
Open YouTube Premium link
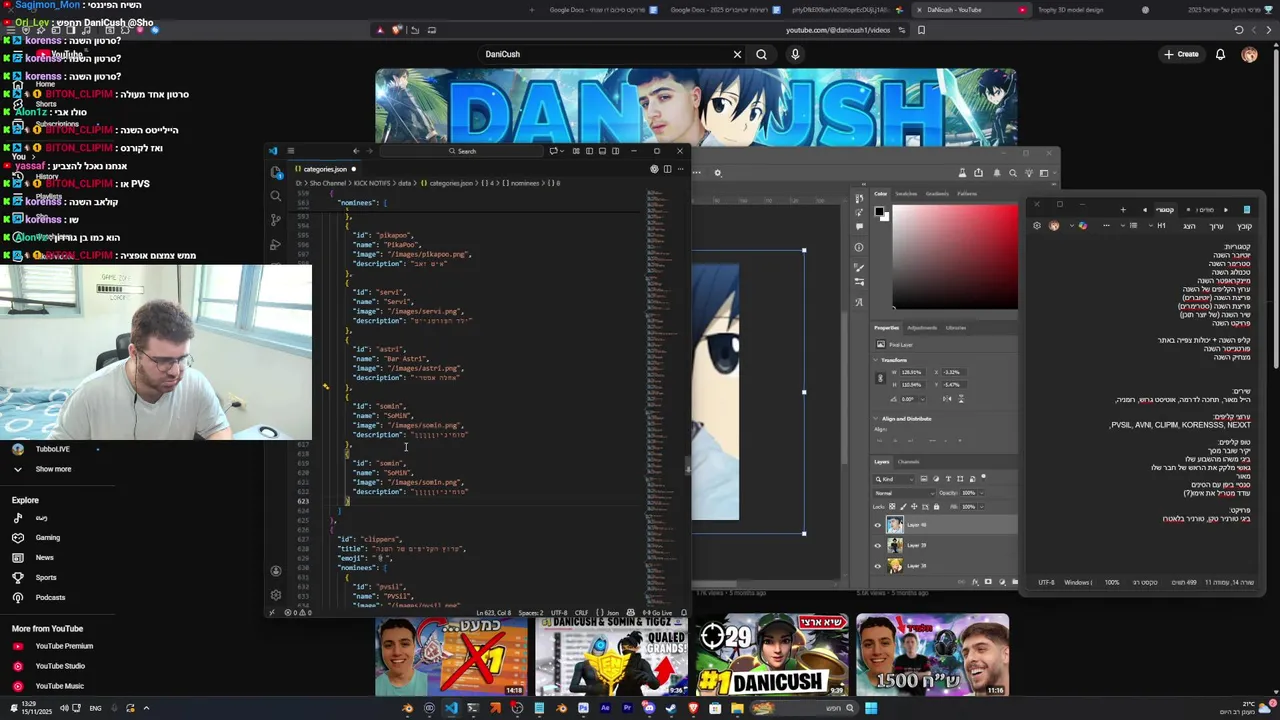[64, 646]
